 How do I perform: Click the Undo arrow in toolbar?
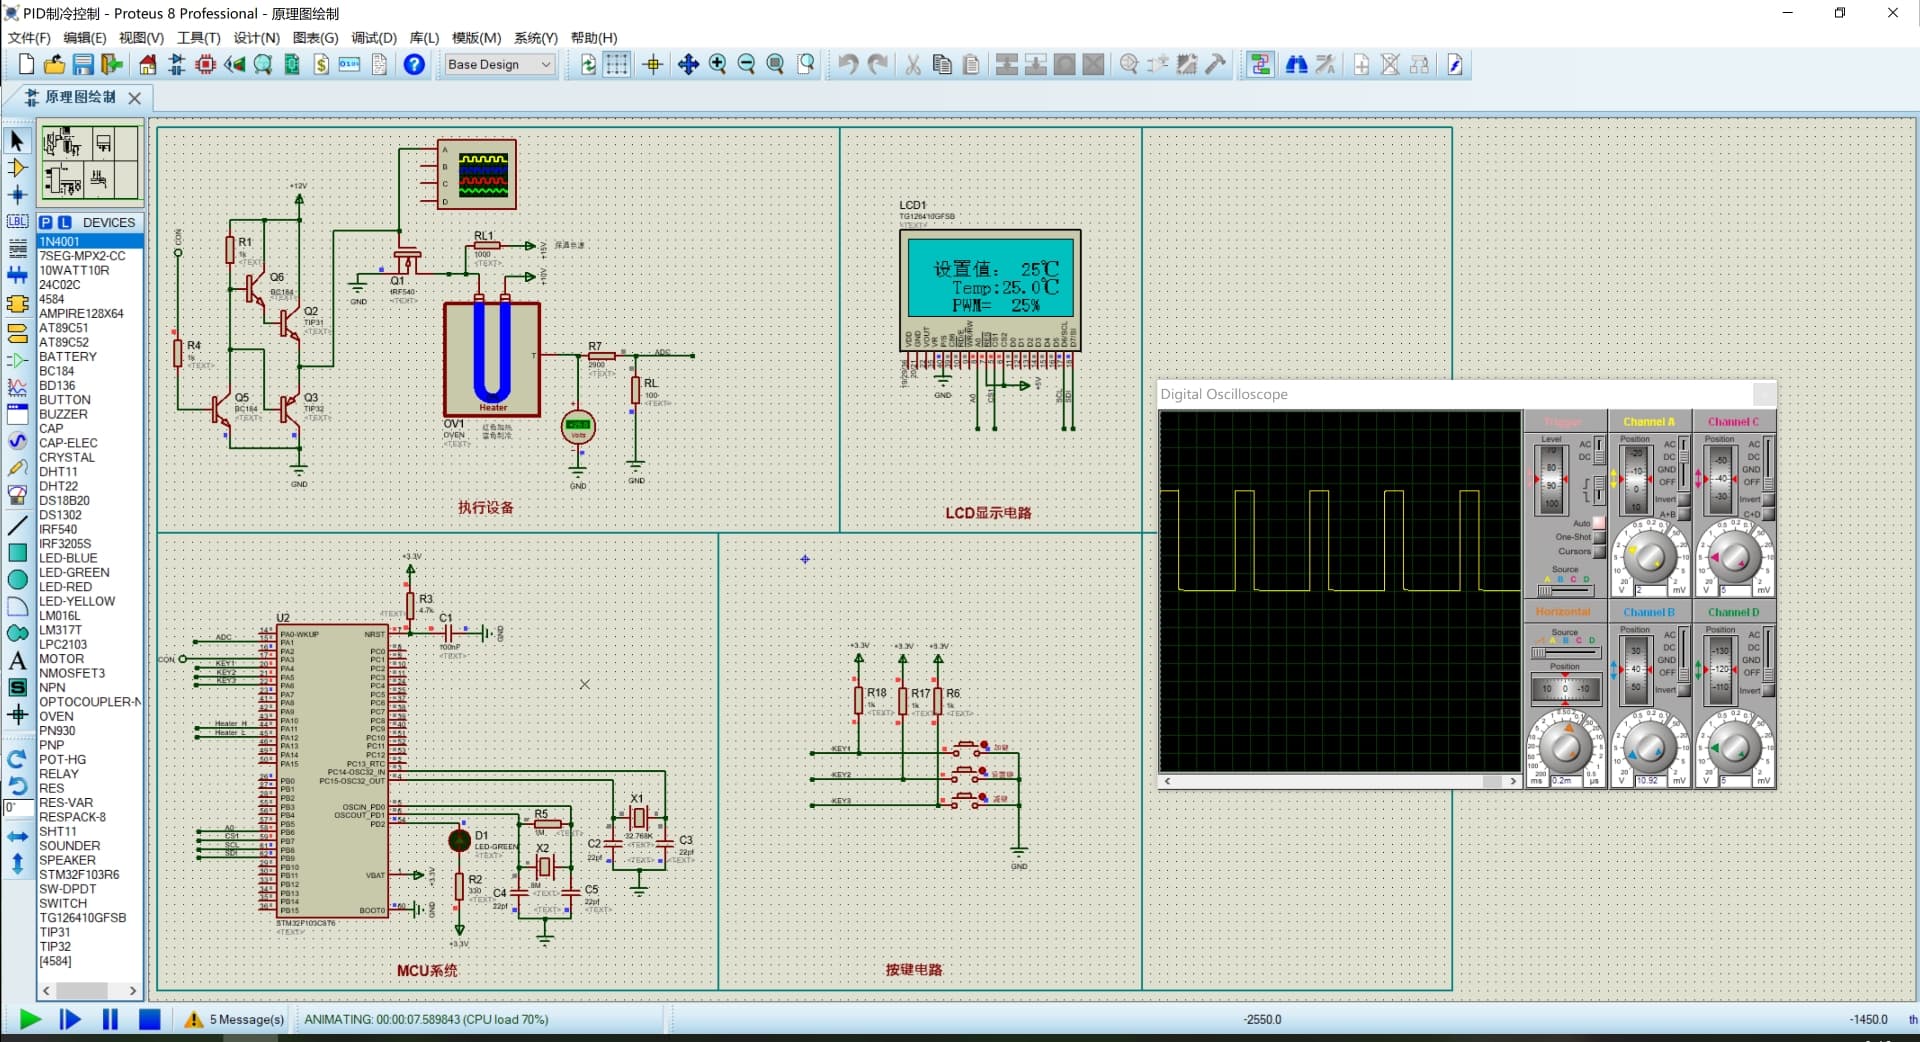click(x=848, y=65)
